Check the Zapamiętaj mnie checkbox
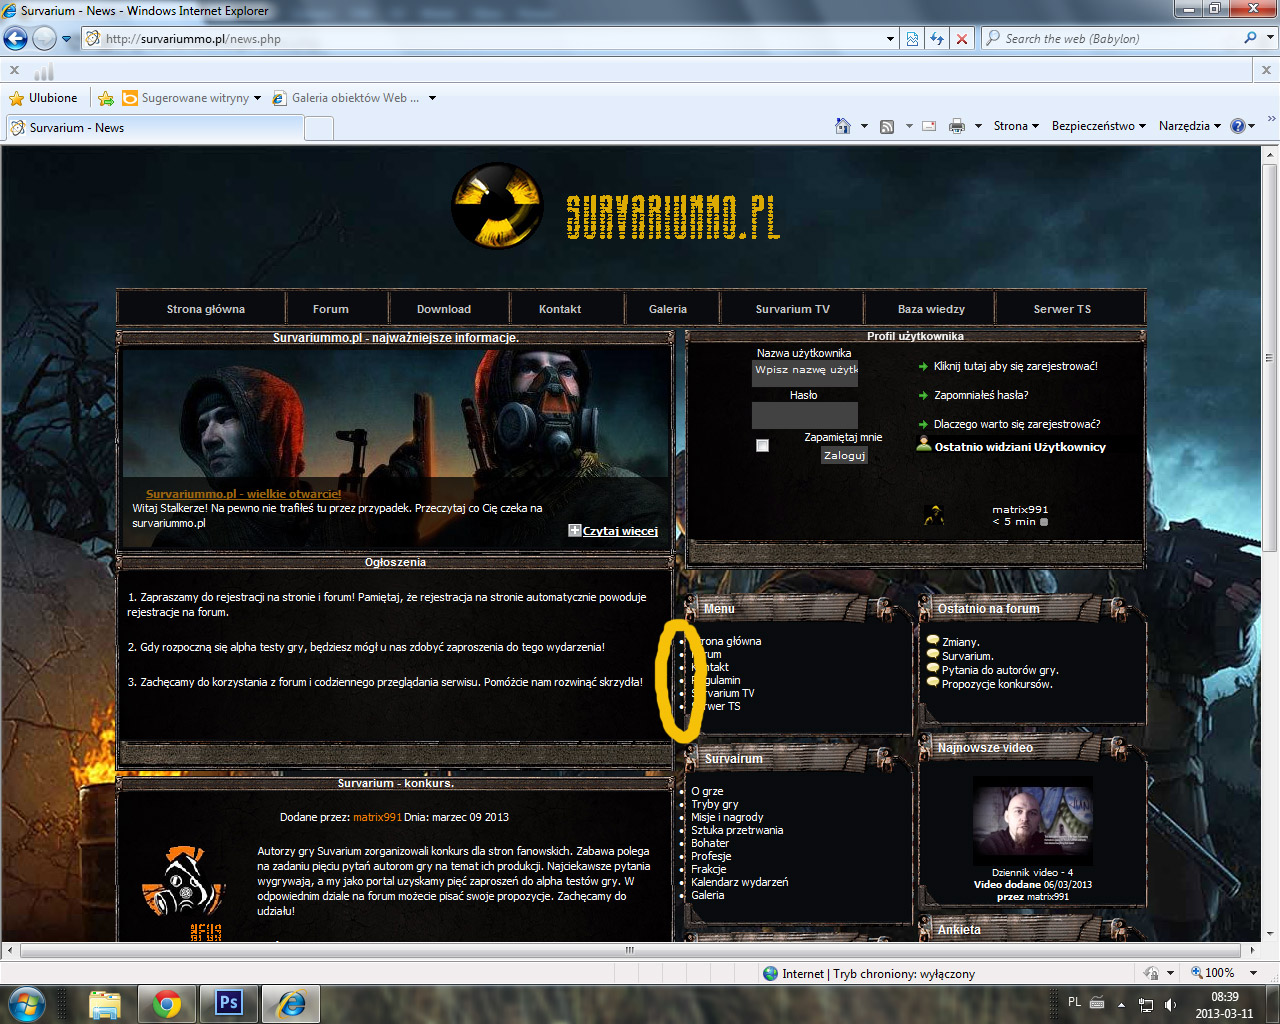The height and width of the screenshot is (1024, 1280). (763, 445)
